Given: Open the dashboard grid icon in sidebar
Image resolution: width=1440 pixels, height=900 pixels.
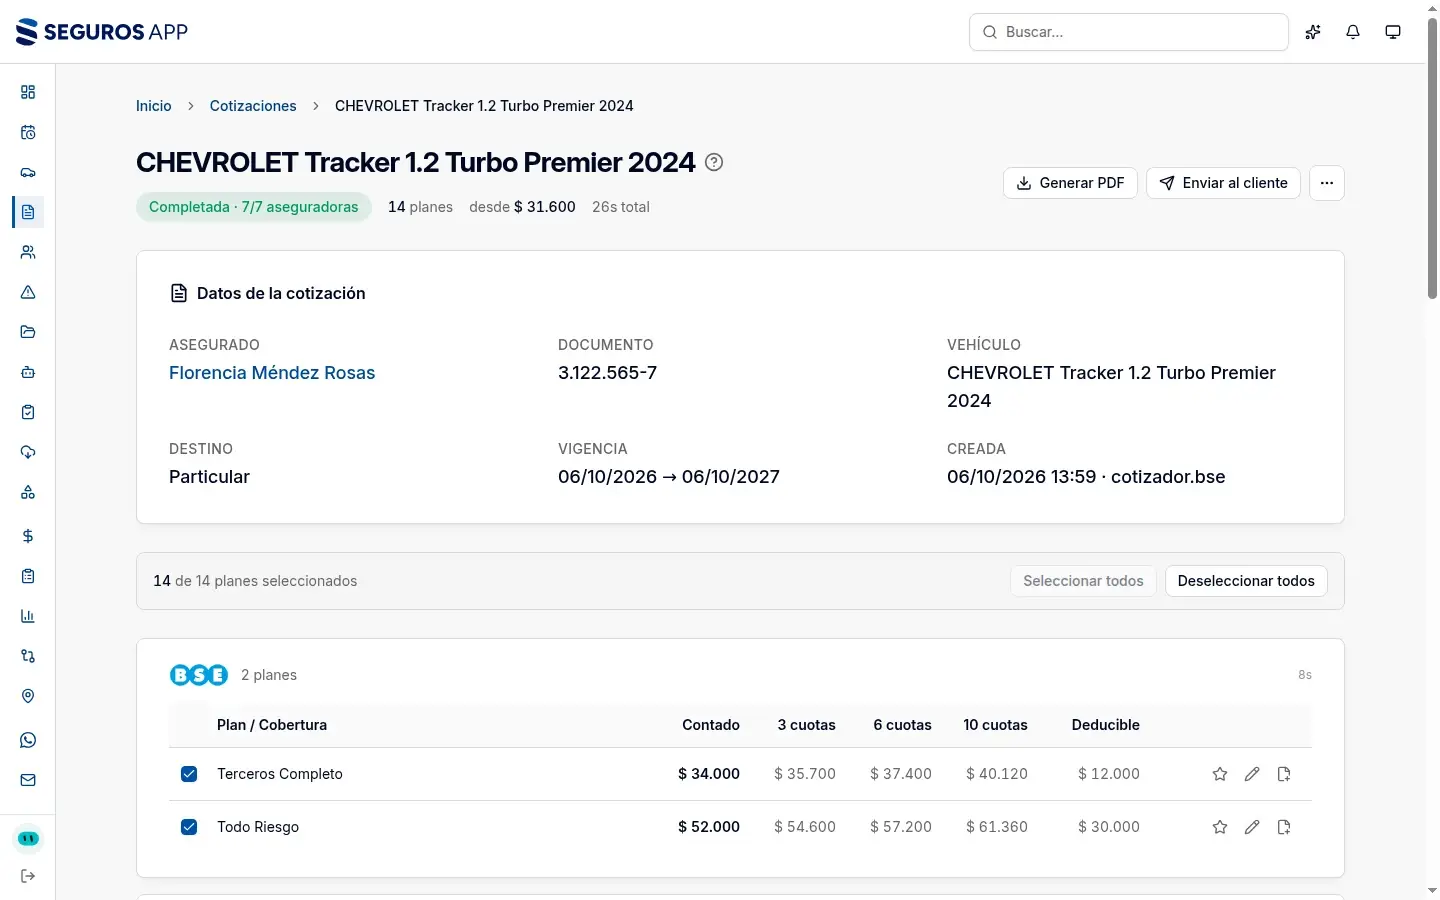Looking at the screenshot, I should pyautogui.click(x=28, y=92).
